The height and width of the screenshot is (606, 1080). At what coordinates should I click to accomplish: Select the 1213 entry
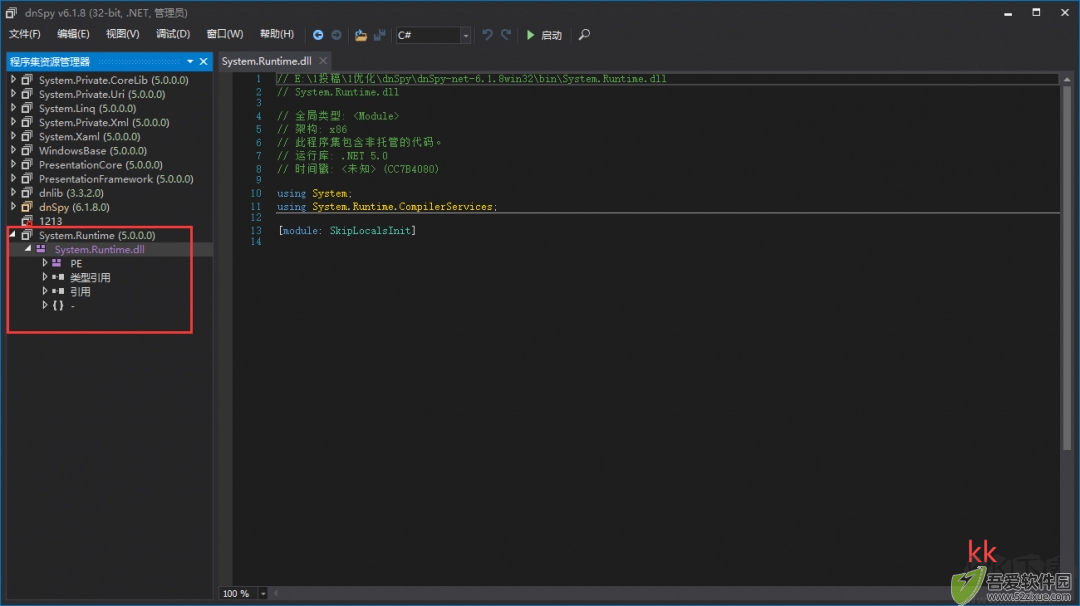50,221
